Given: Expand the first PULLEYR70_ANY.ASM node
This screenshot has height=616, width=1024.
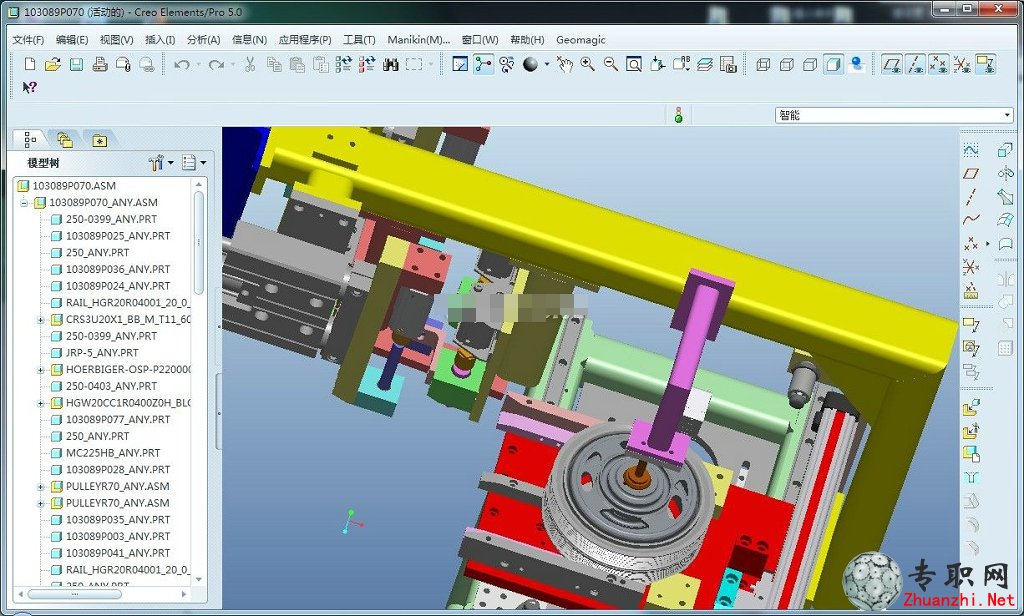Looking at the screenshot, I should [x=40, y=487].
